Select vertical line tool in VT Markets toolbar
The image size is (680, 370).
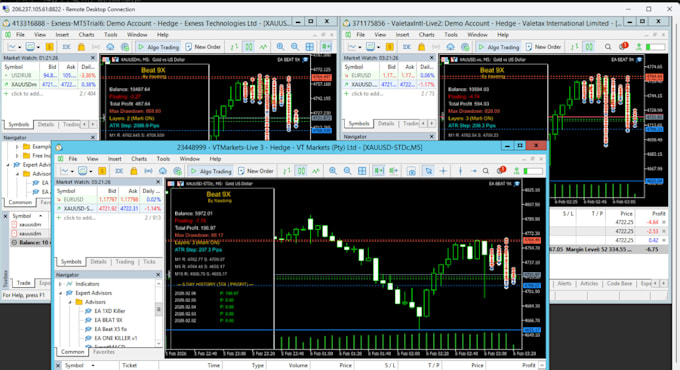pyautogui.click(x=461, y=171)
